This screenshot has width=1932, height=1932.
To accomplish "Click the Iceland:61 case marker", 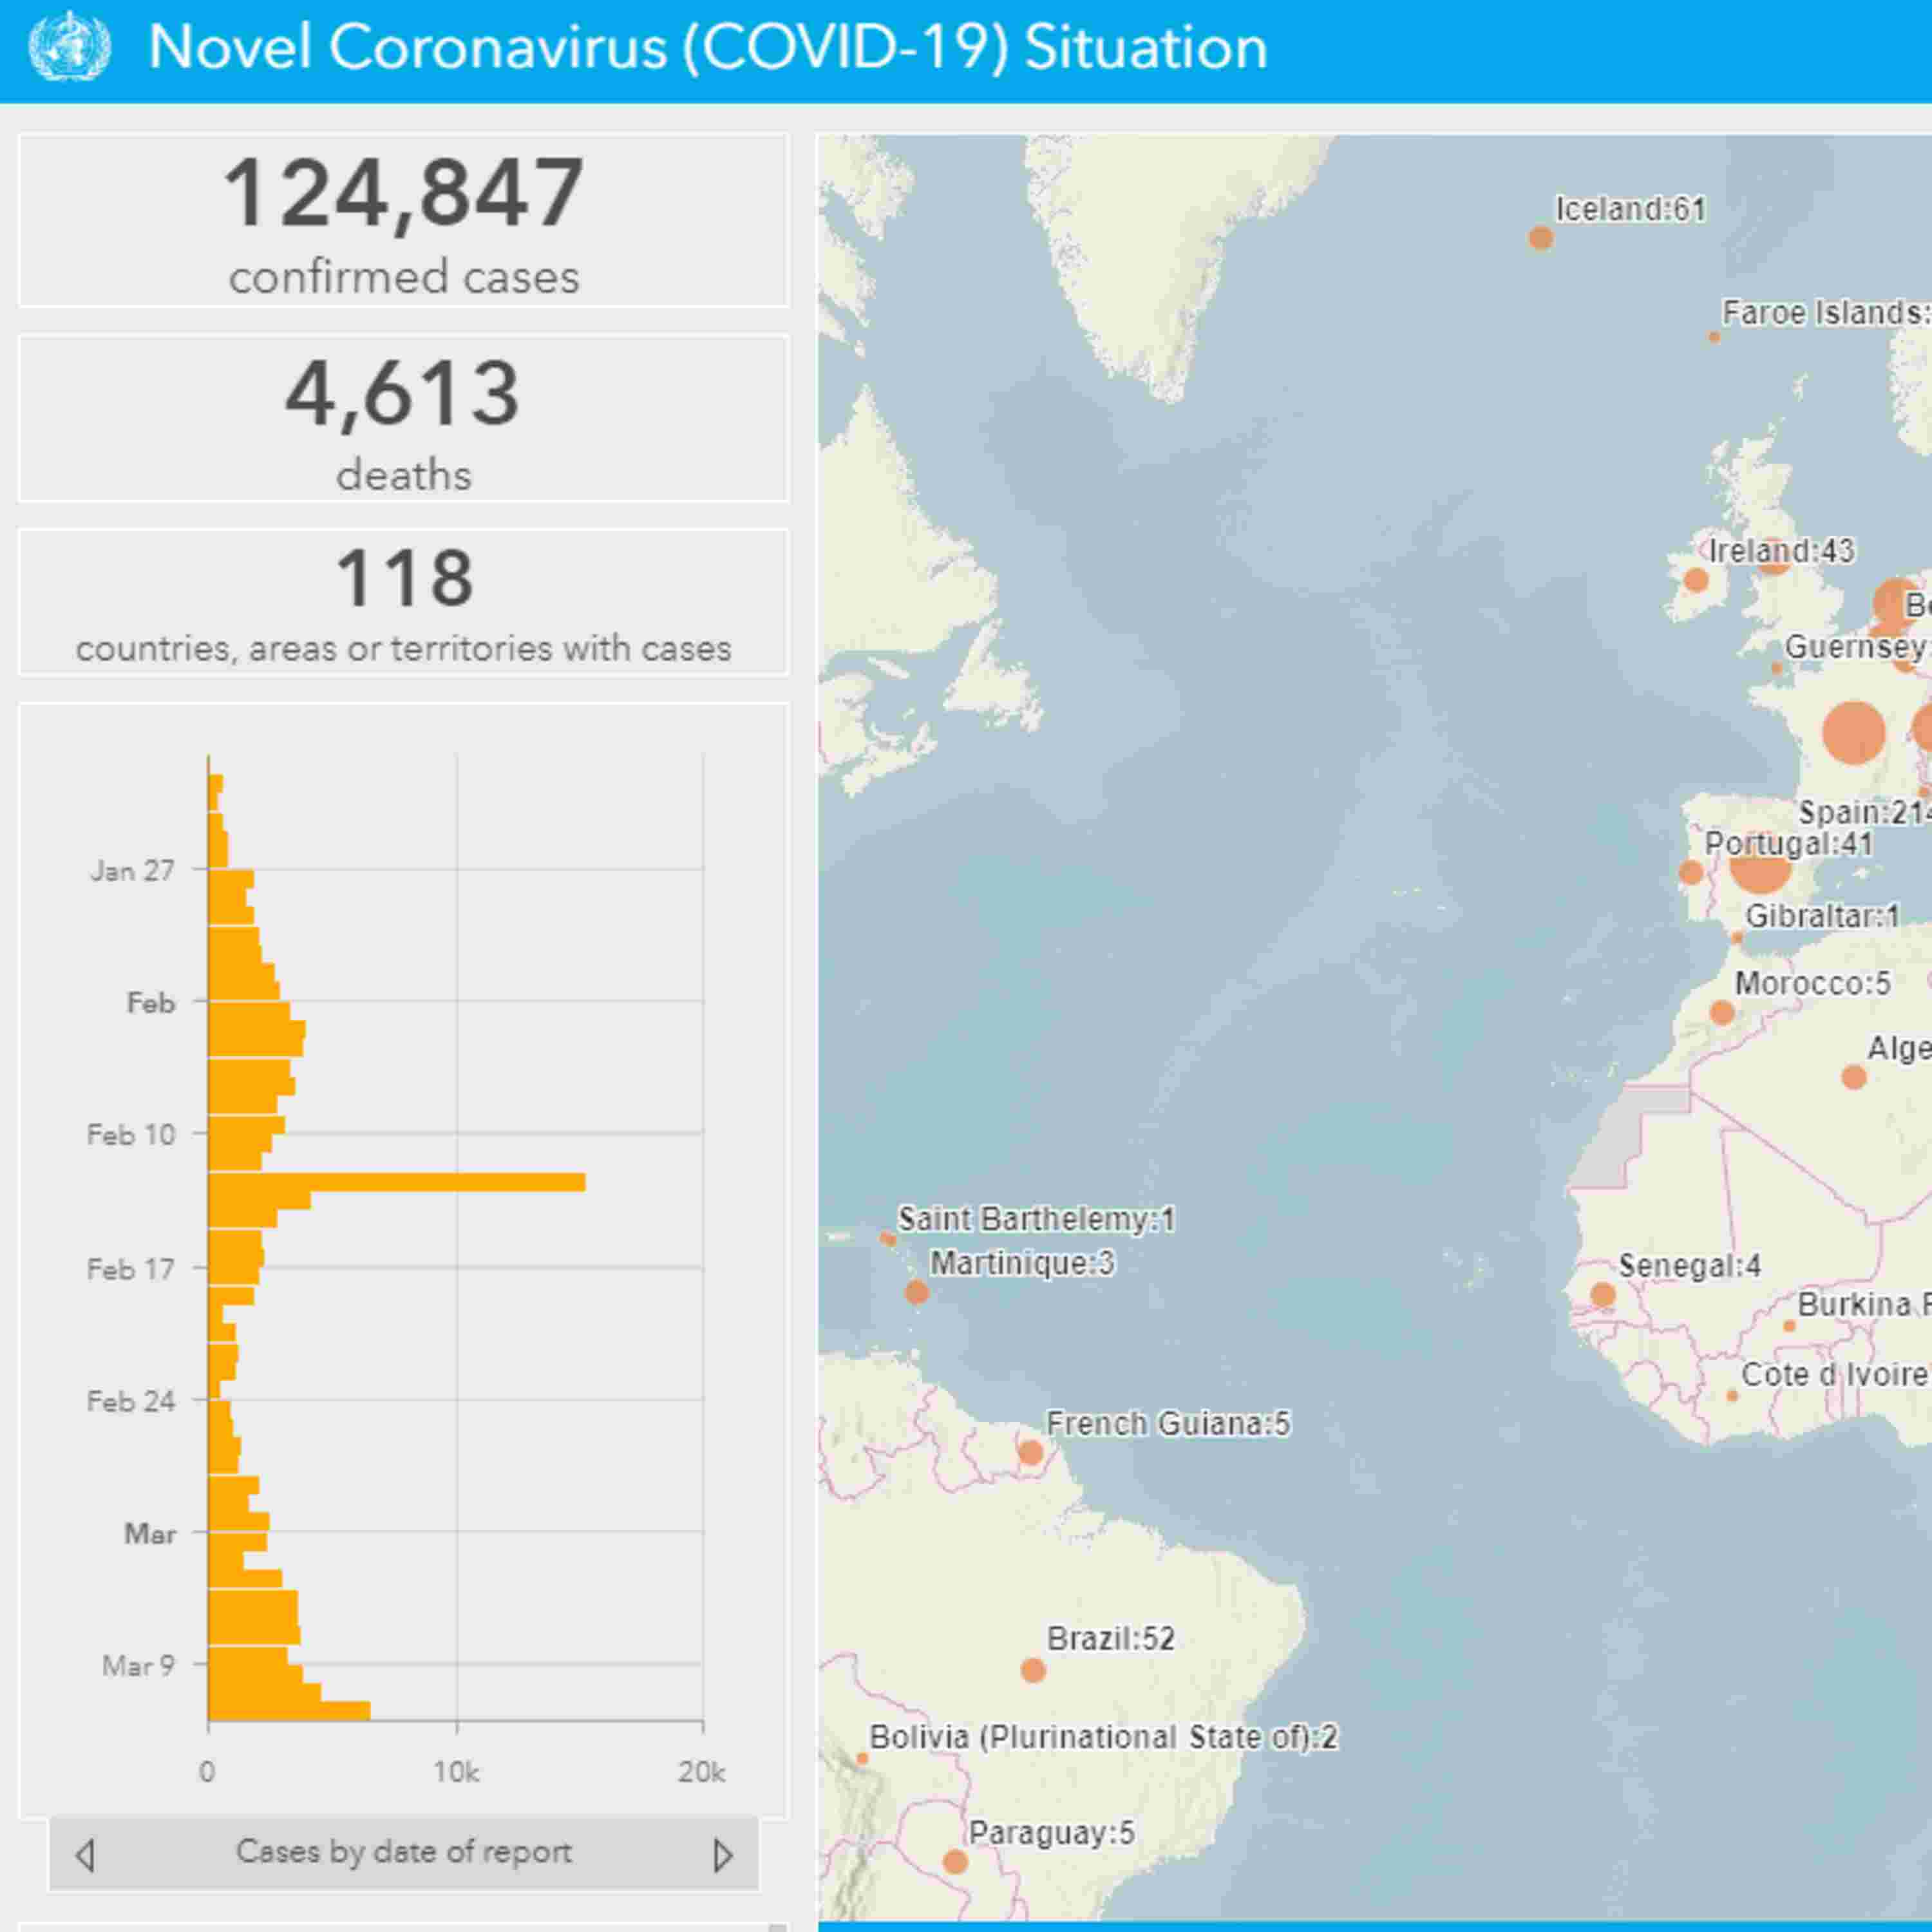I will click(1540, 238).
